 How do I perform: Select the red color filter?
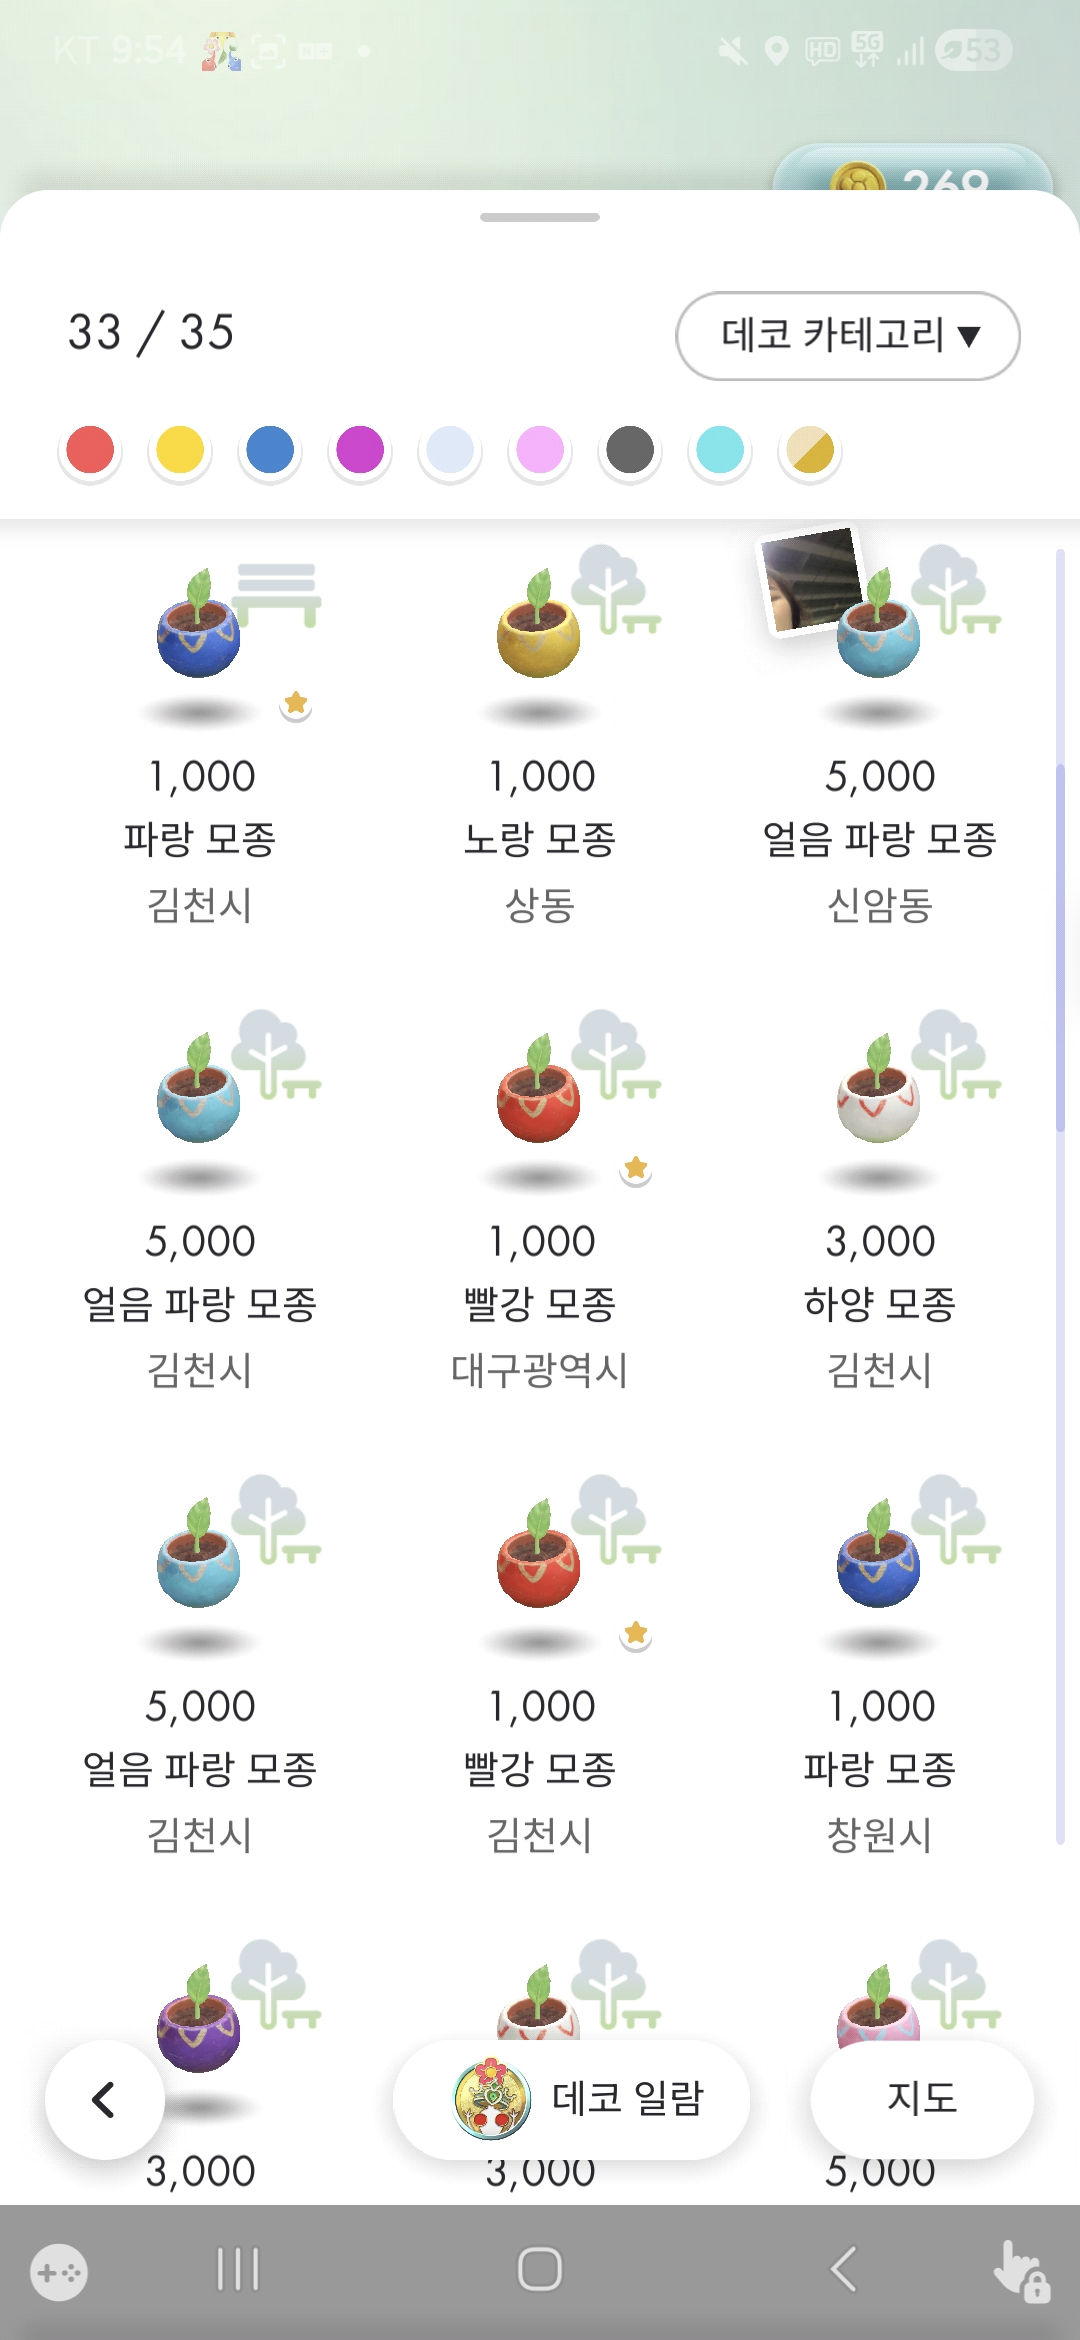pos(90,450)
